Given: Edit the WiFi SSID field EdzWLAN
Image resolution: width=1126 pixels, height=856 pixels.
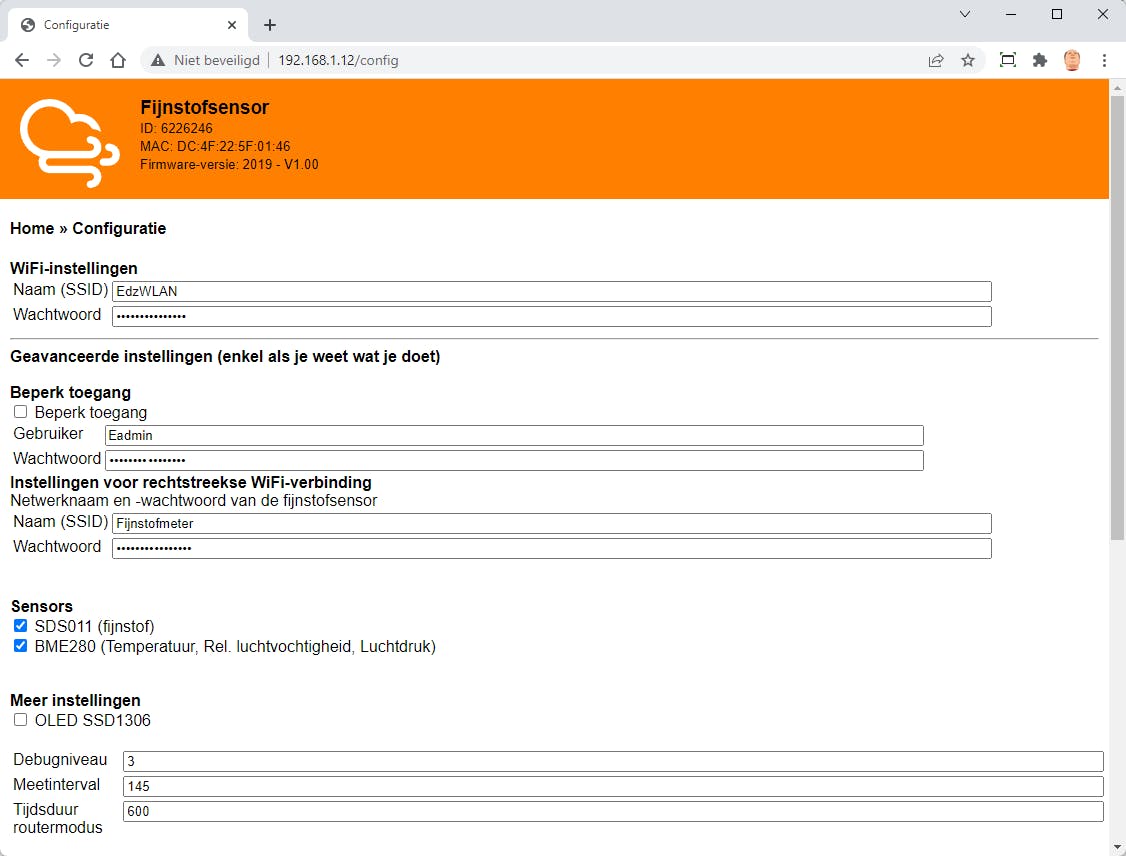Looking at the screenshot, I should tap(552, 292).
